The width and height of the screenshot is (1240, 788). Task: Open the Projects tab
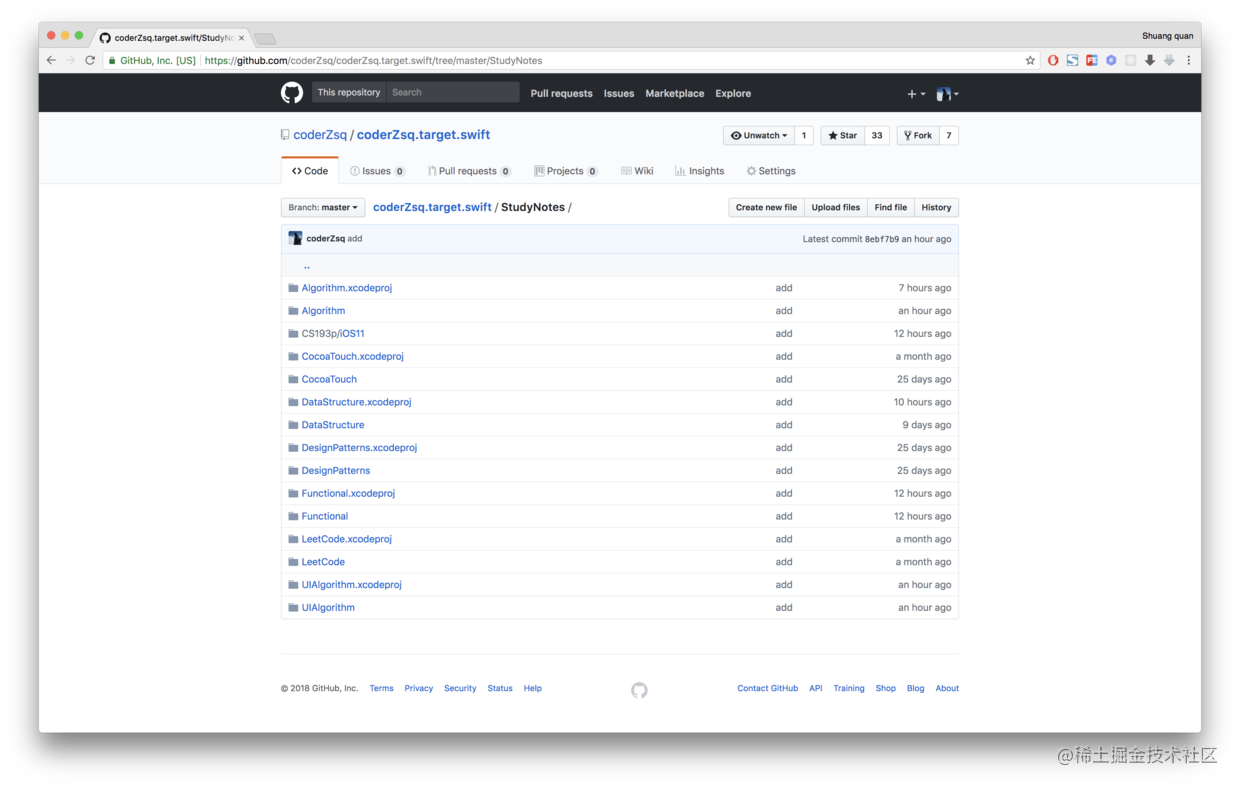pos(565,171)
